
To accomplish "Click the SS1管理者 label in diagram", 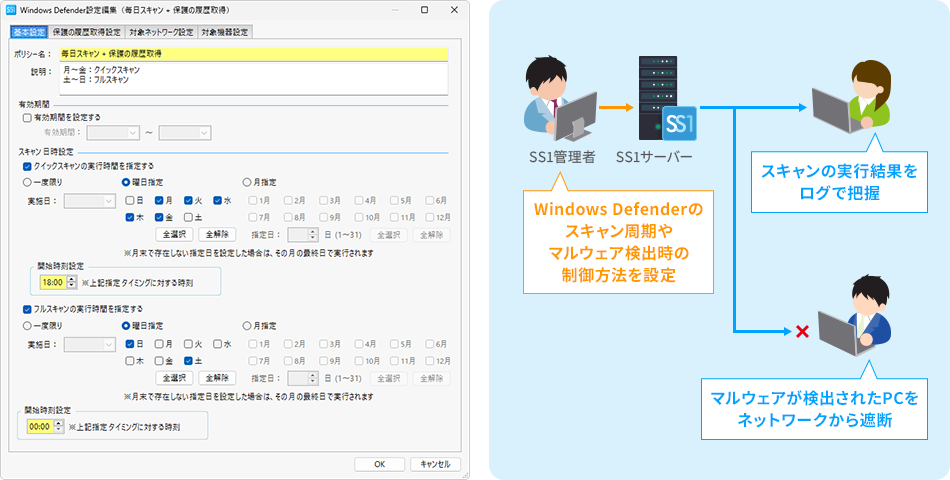I will (x=562, y=158).
